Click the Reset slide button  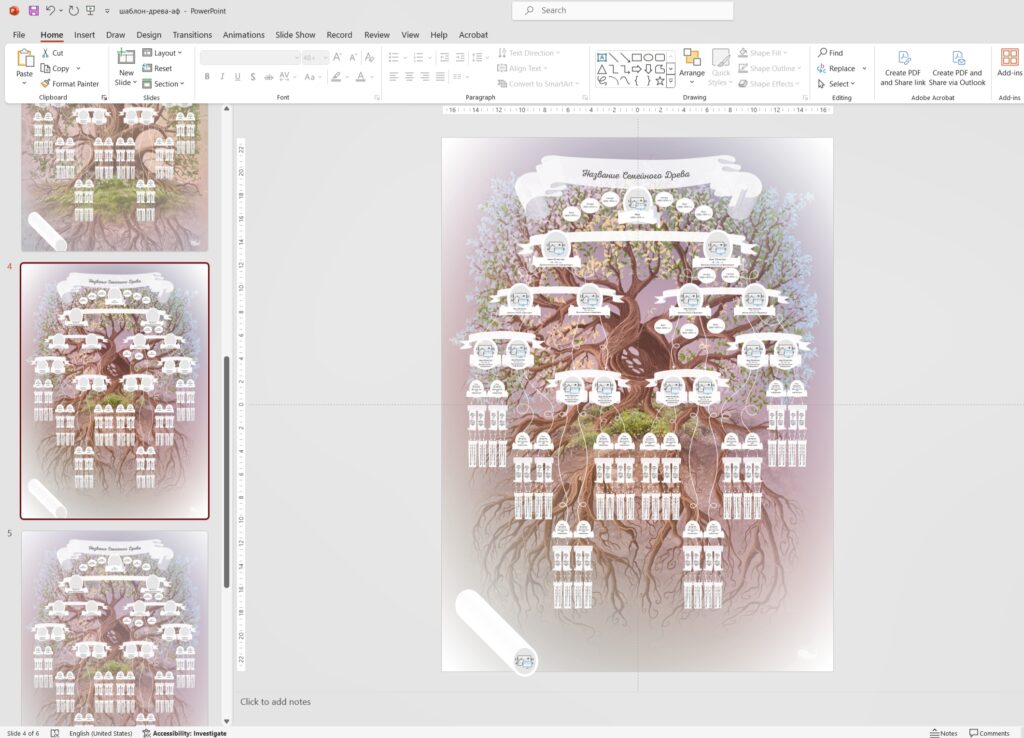point(156,69)
